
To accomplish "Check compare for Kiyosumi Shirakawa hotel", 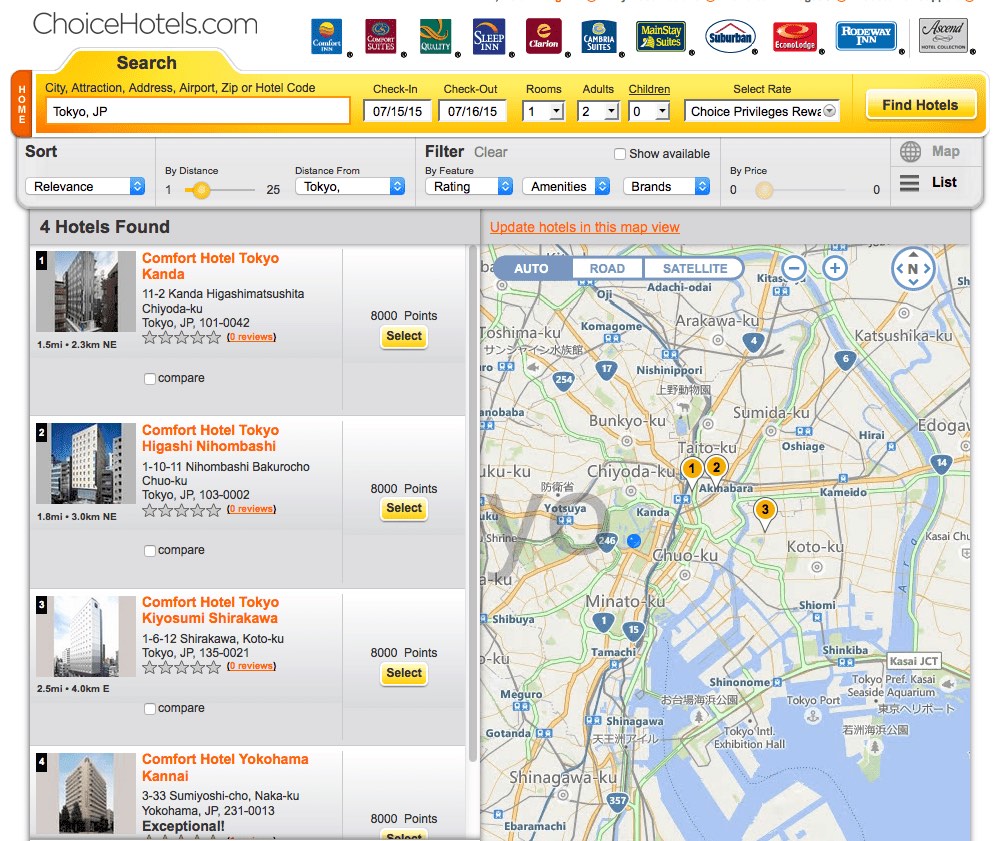I will [150, 708].
